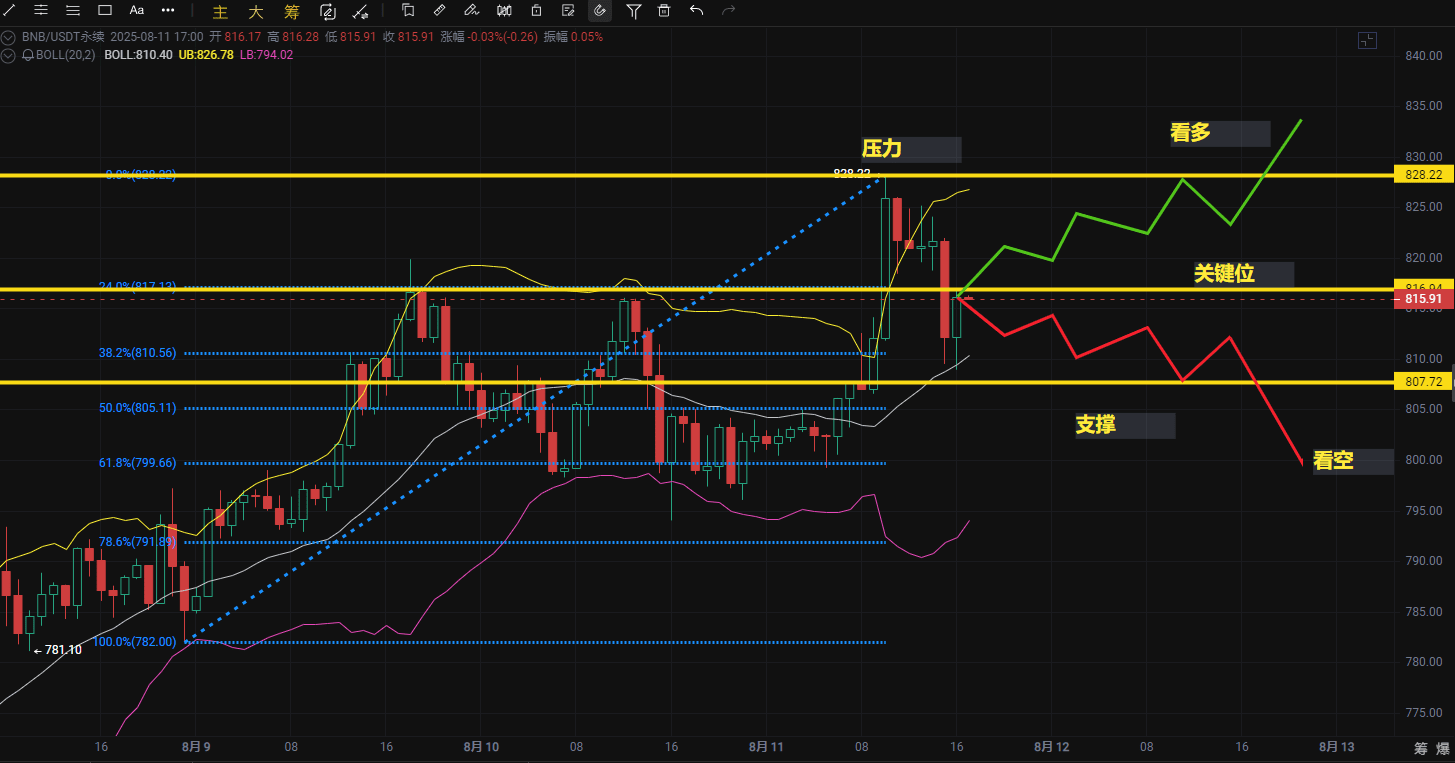
Task: Undo the last drawing action
Action: tap(696, 11)
